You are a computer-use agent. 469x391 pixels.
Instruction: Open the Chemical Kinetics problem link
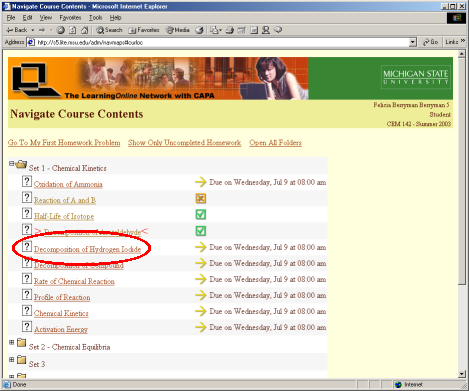point(61,313)
